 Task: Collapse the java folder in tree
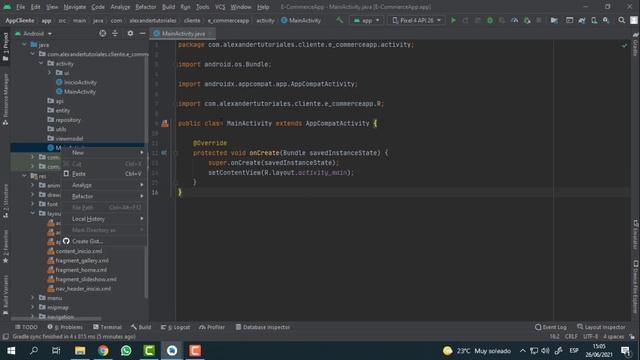[x=24, y=44]
